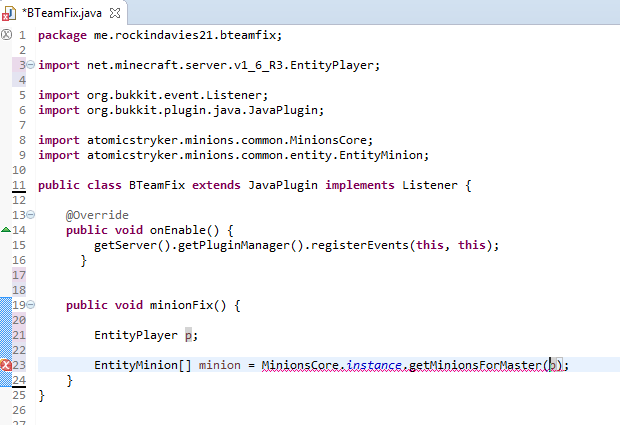Click the italic 'instance' field on line 23

pos(374,365)
